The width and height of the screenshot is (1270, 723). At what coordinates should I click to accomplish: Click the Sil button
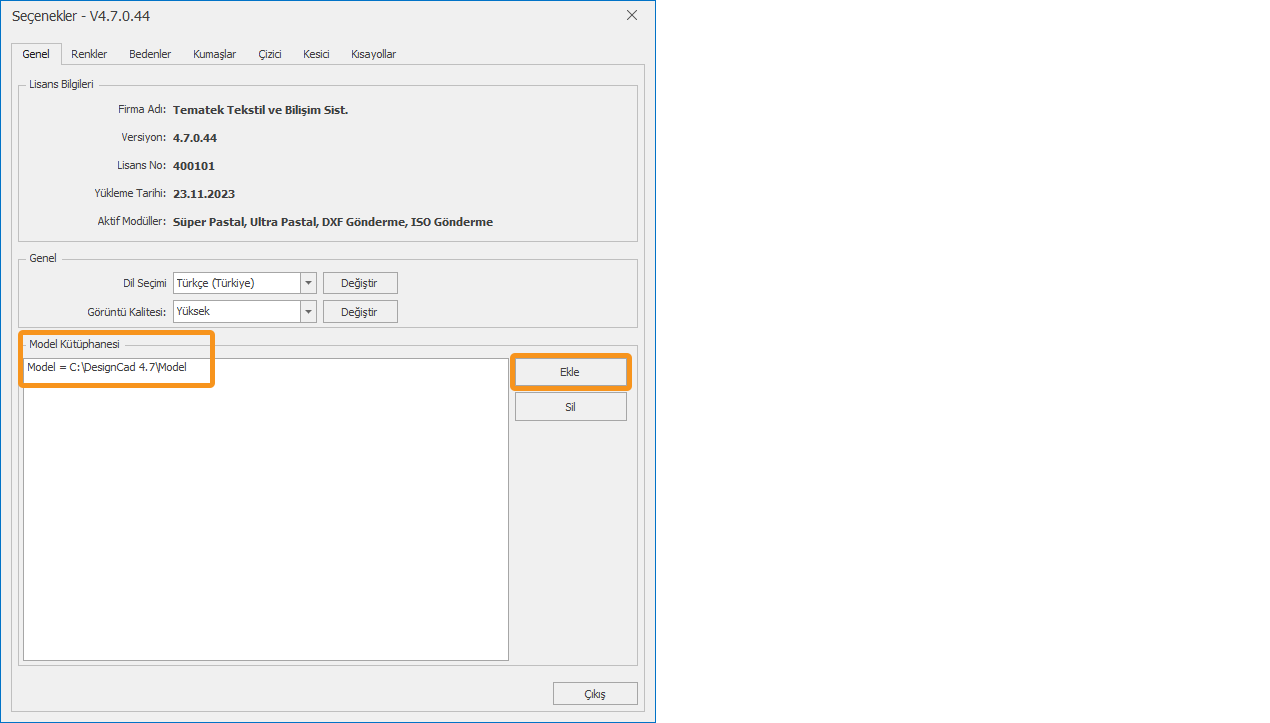(x=570, y=407)
